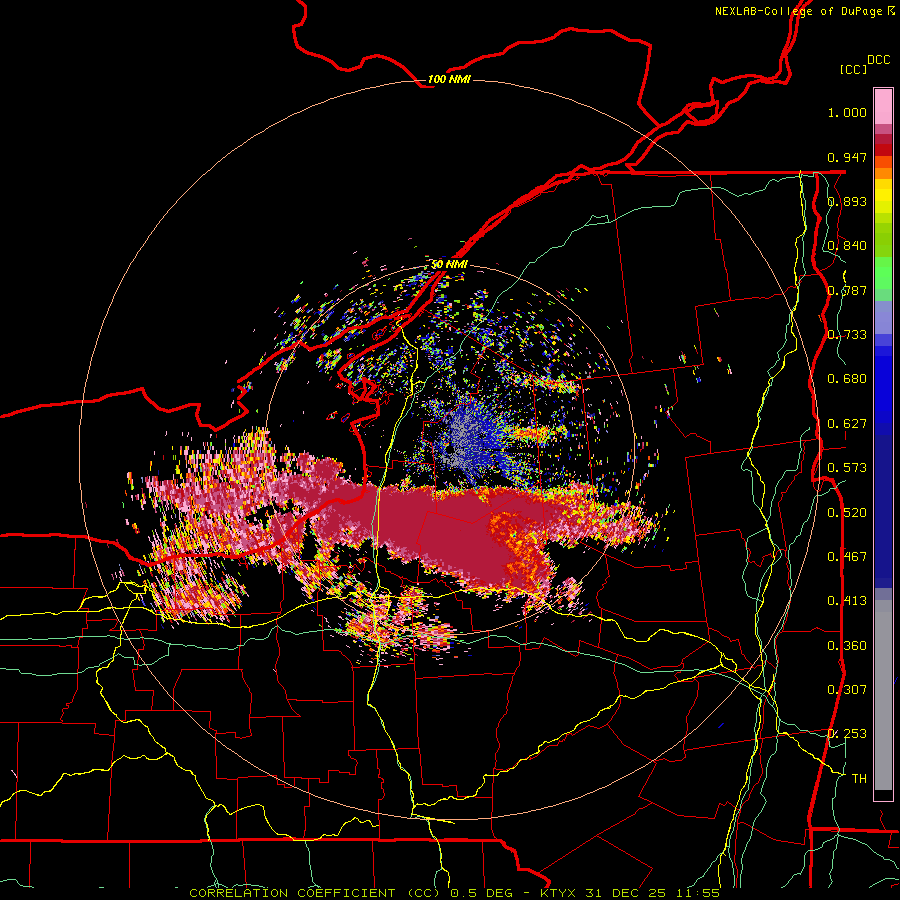The image size is (900, 900).
Task: Click the 0.733 color scale value
Action: tap(847, 335)
